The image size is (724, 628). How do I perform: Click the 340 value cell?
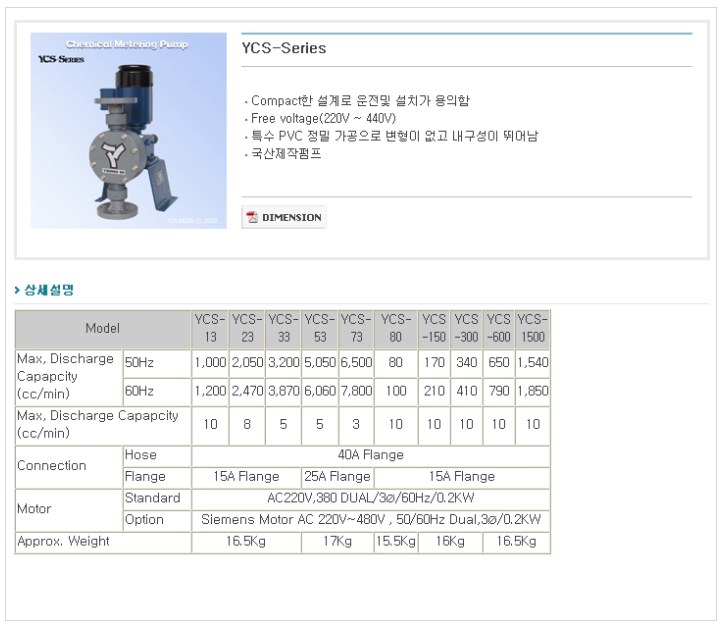466,363
